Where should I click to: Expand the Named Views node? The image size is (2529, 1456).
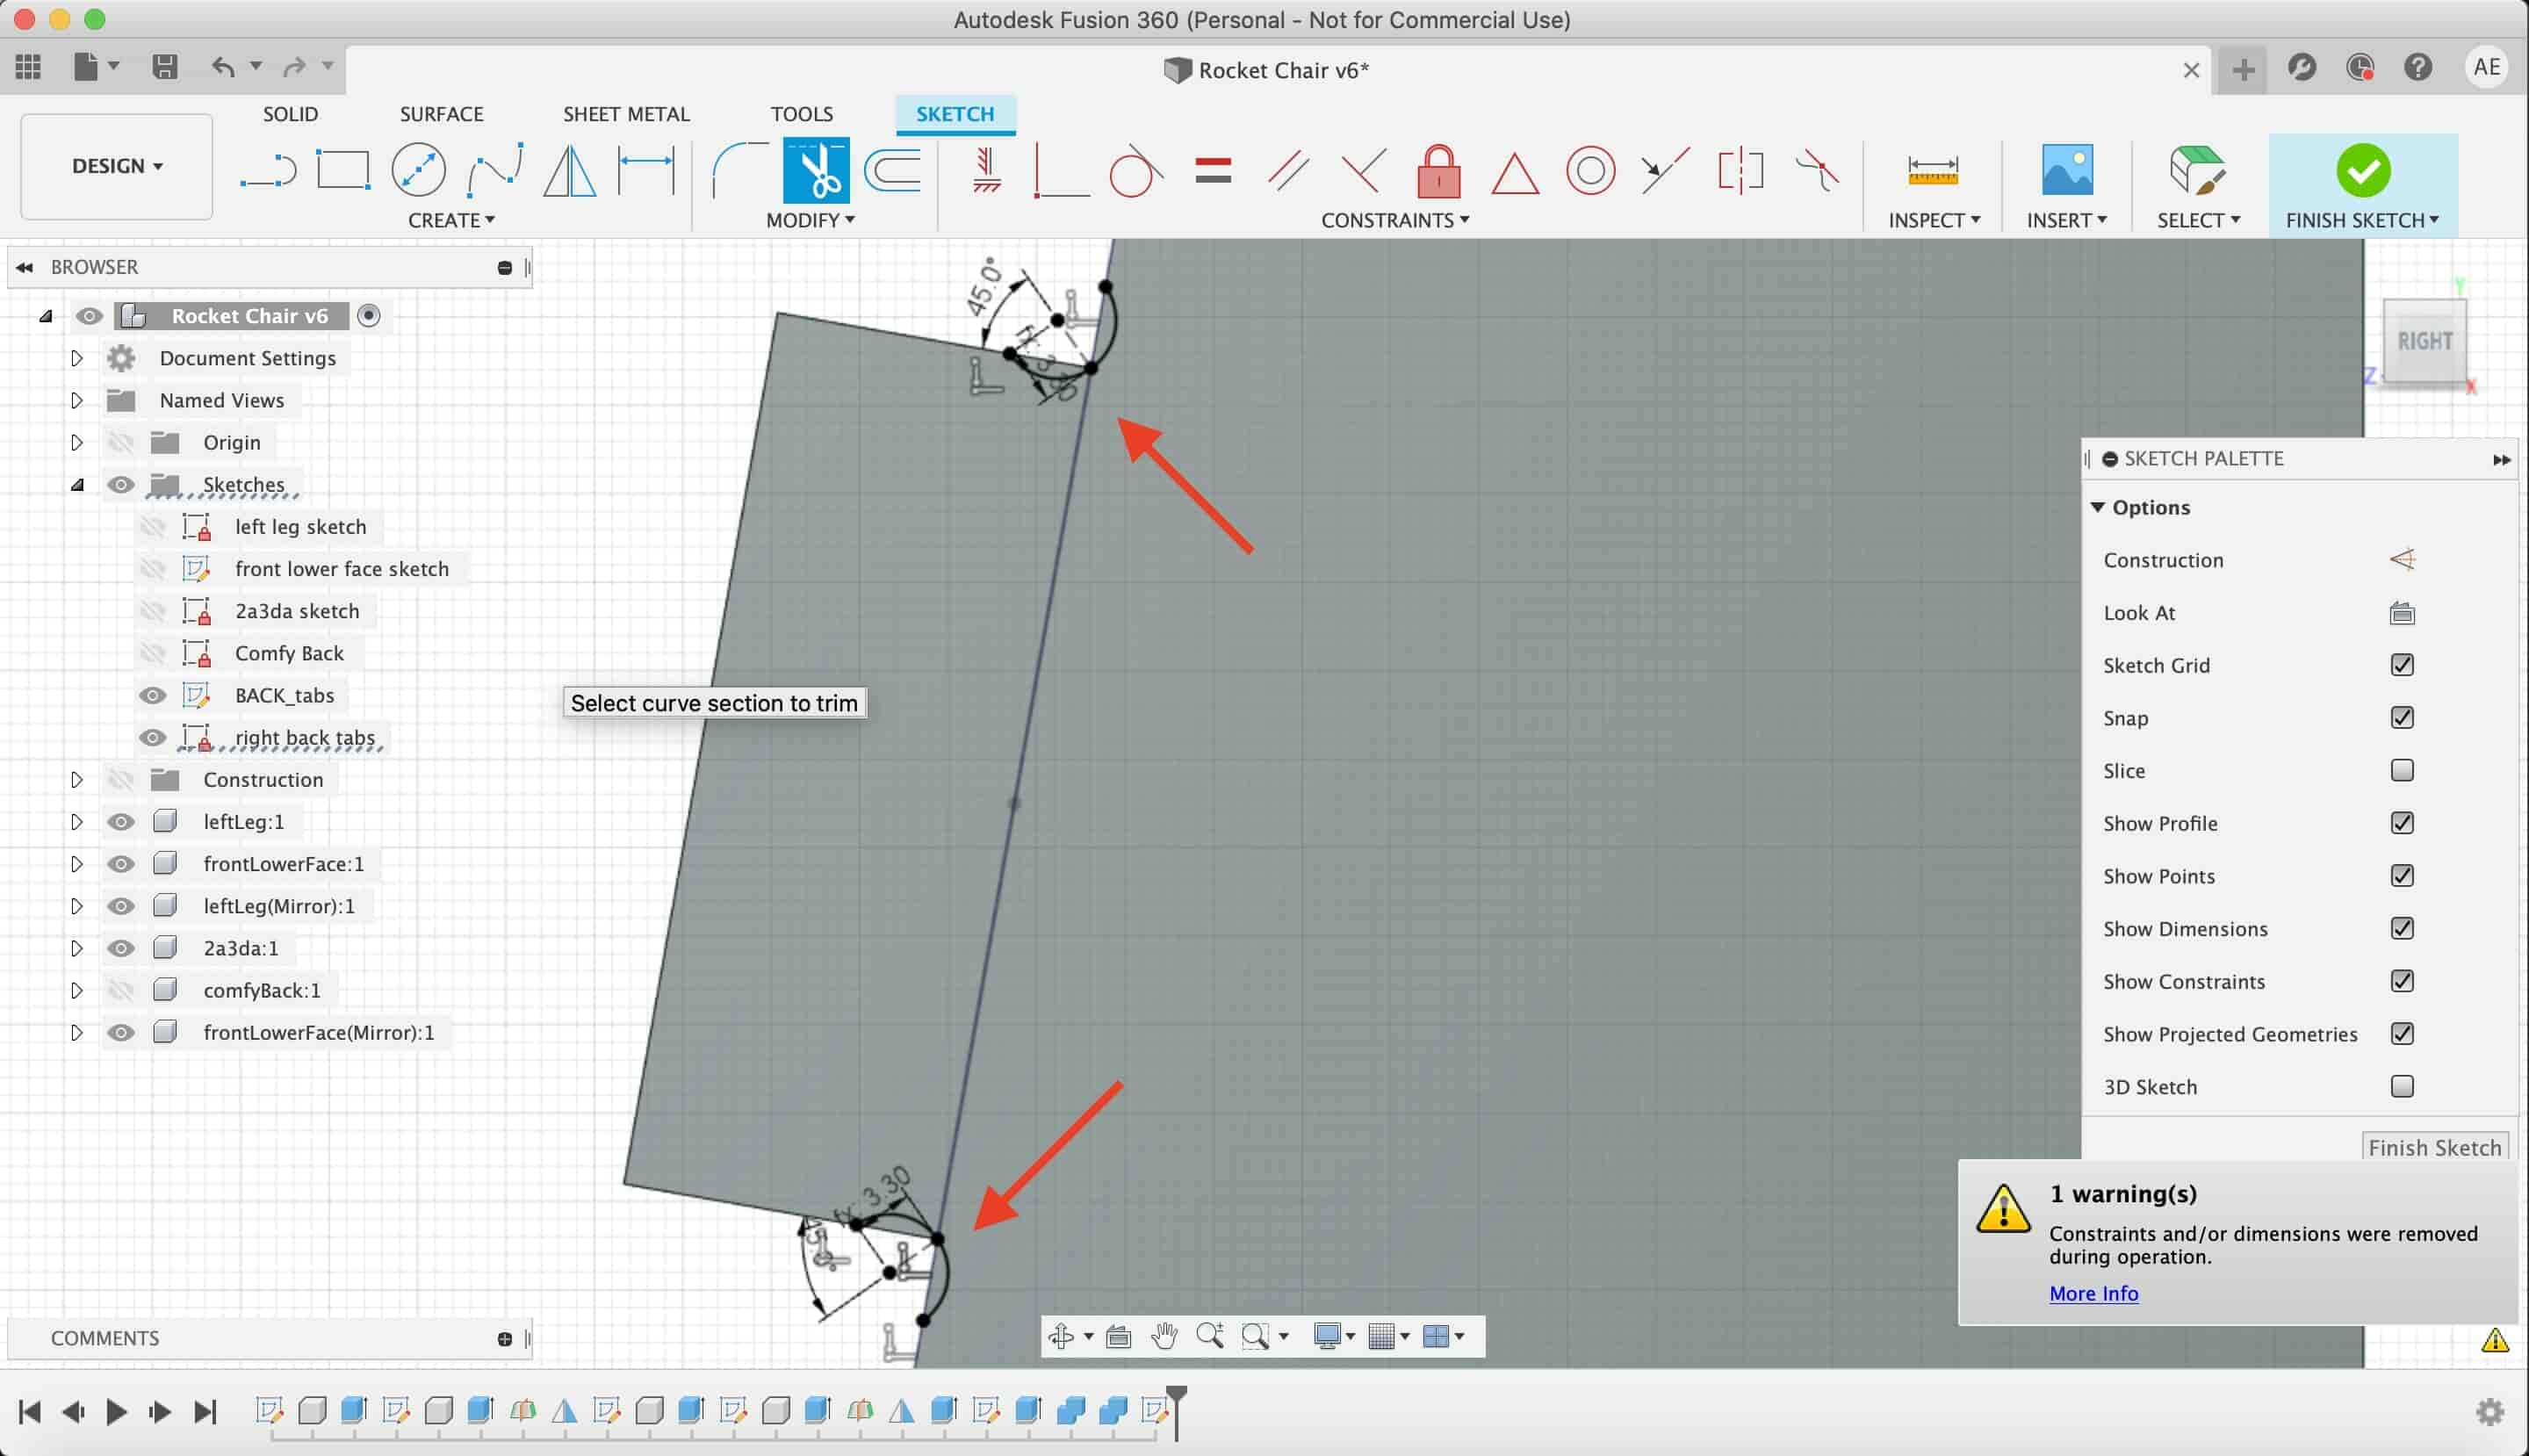77,400
